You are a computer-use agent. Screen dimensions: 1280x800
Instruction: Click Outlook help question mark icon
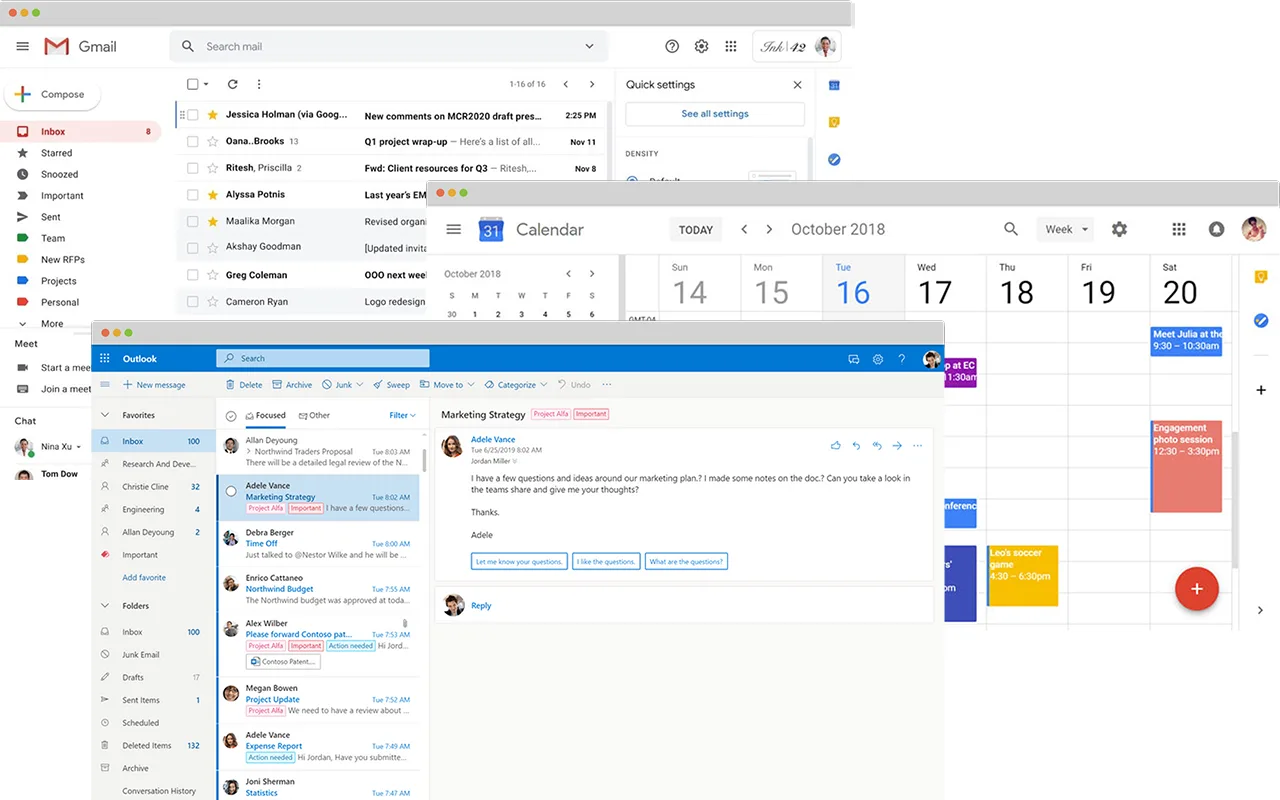(x=902, y=359)
